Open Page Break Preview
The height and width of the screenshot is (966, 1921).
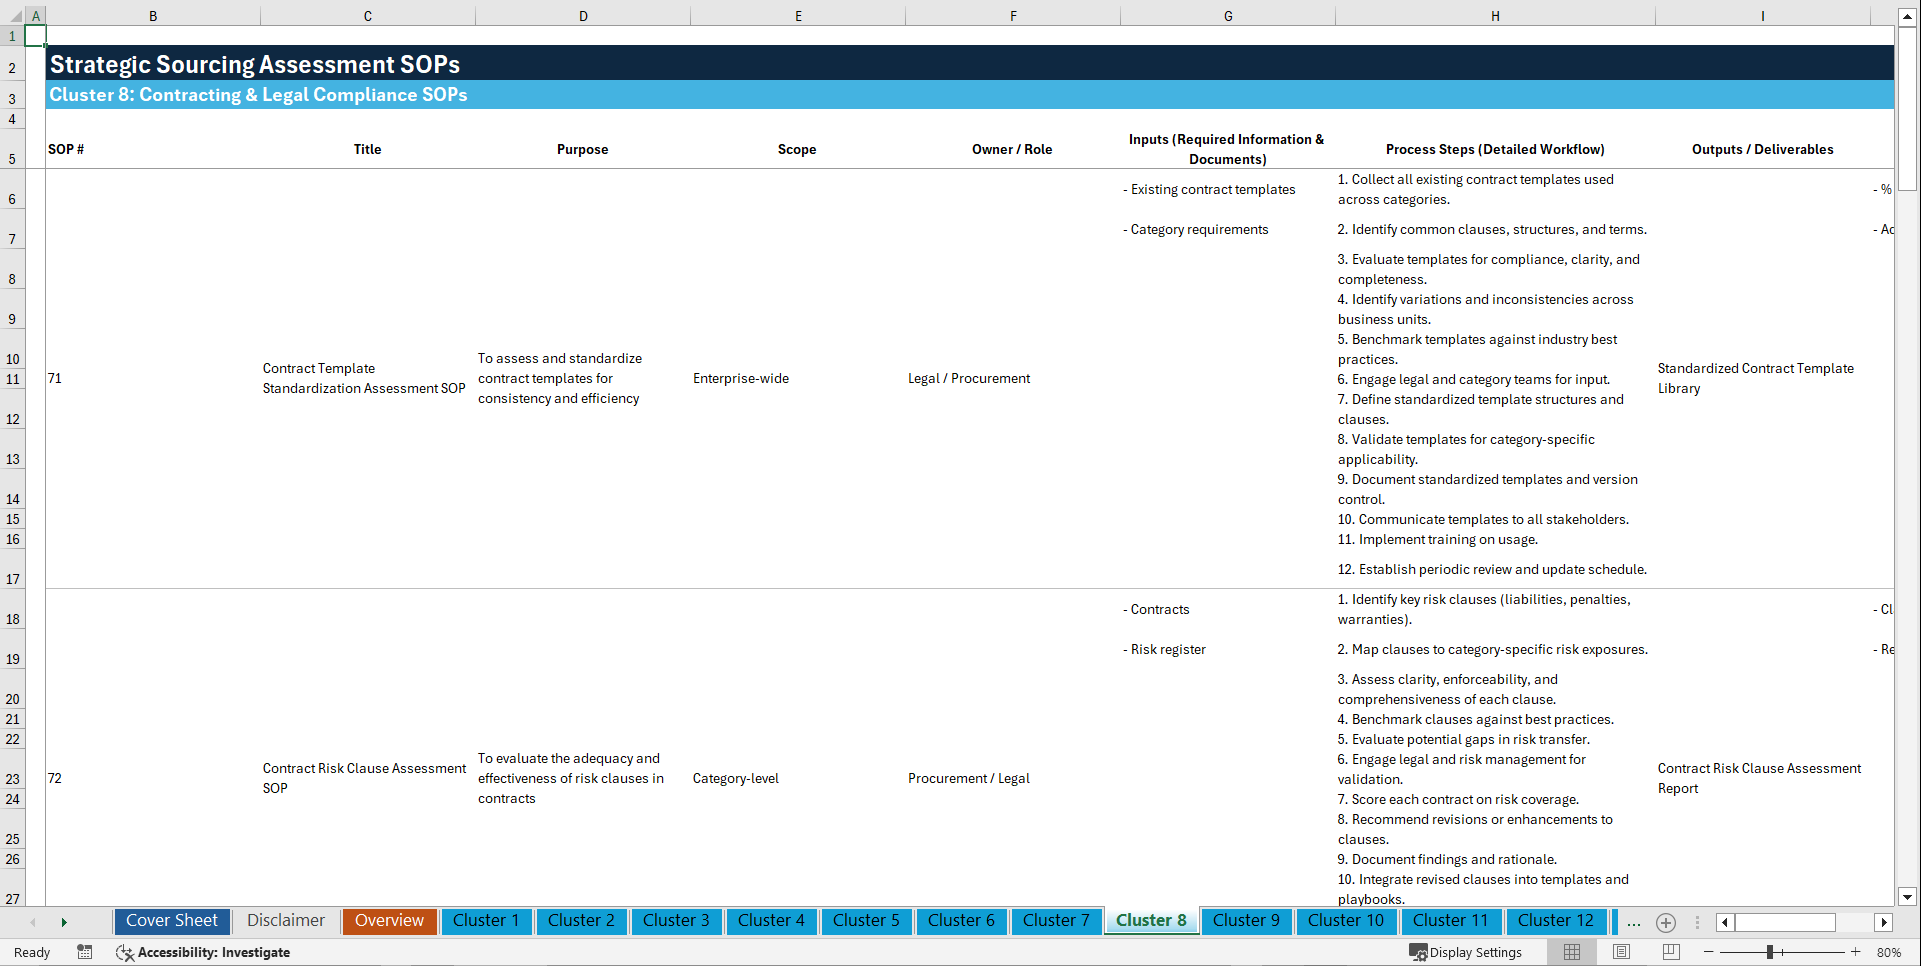pyautogui.click(x=1670, y=952)
